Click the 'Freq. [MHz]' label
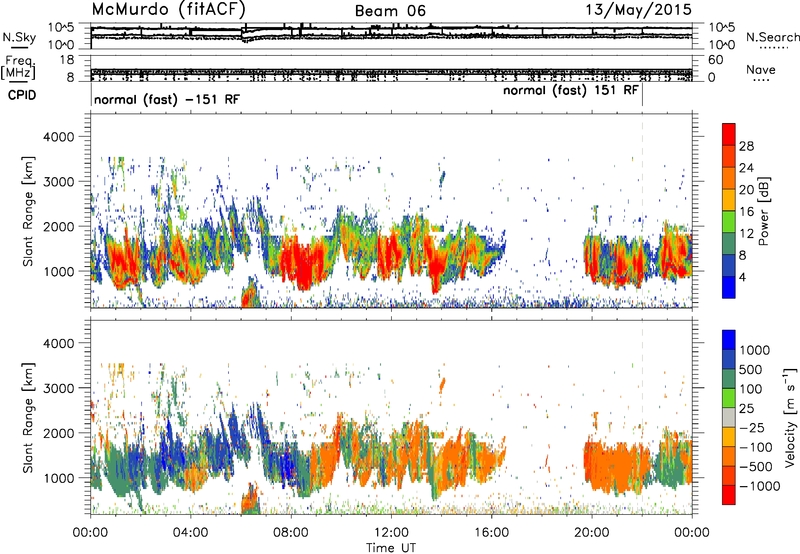The image size is (800, 554). pos(18,68)
